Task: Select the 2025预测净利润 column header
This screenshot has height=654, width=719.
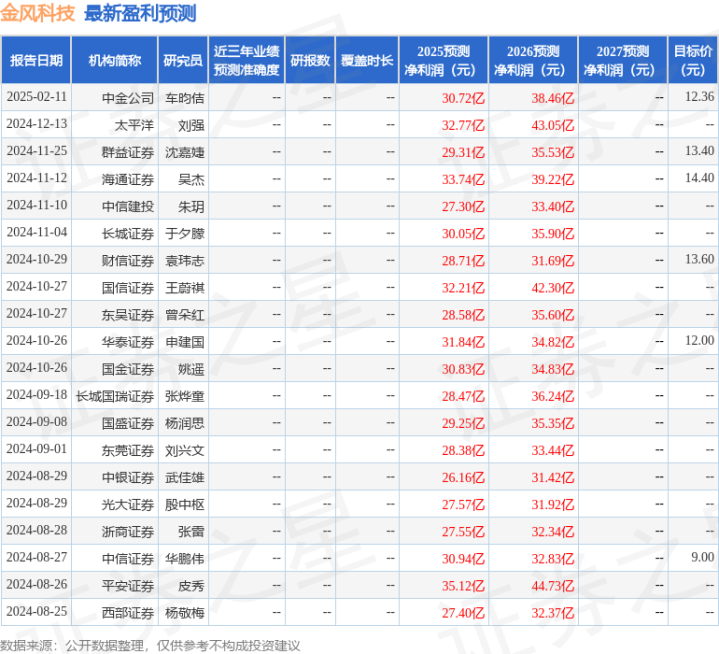Action: coord(443,60)
